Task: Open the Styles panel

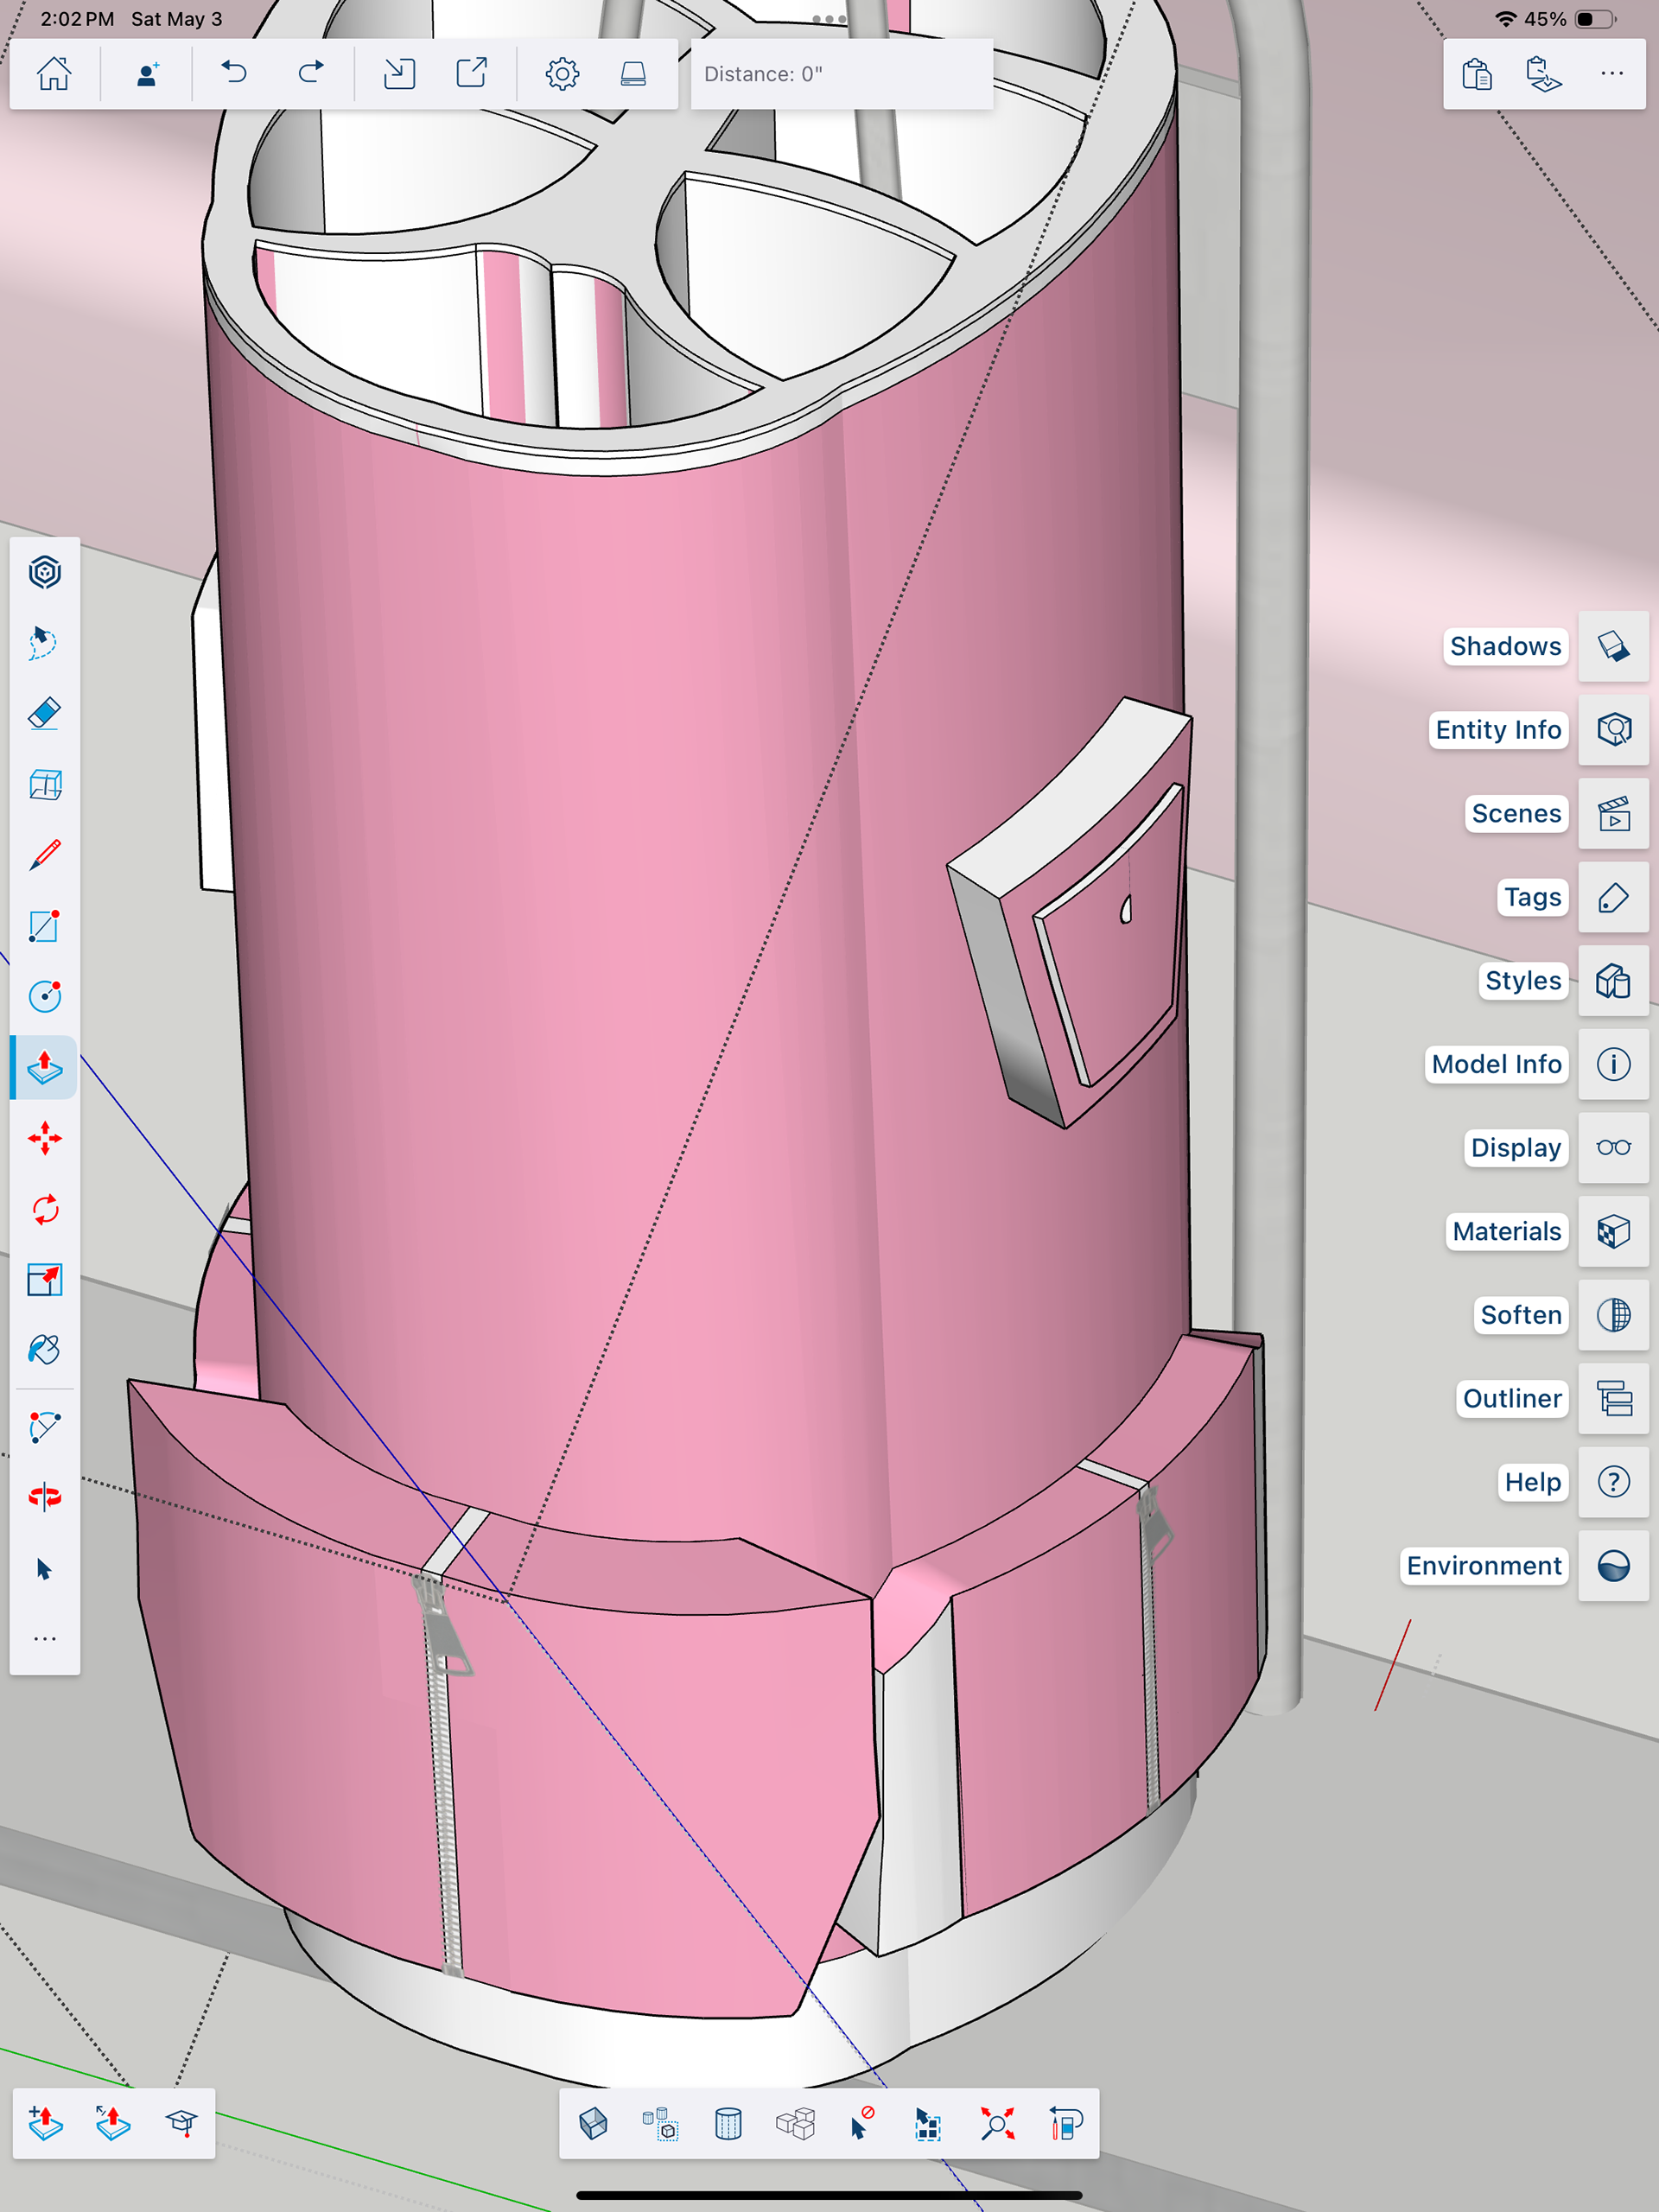Action: tap(1613, 981)
